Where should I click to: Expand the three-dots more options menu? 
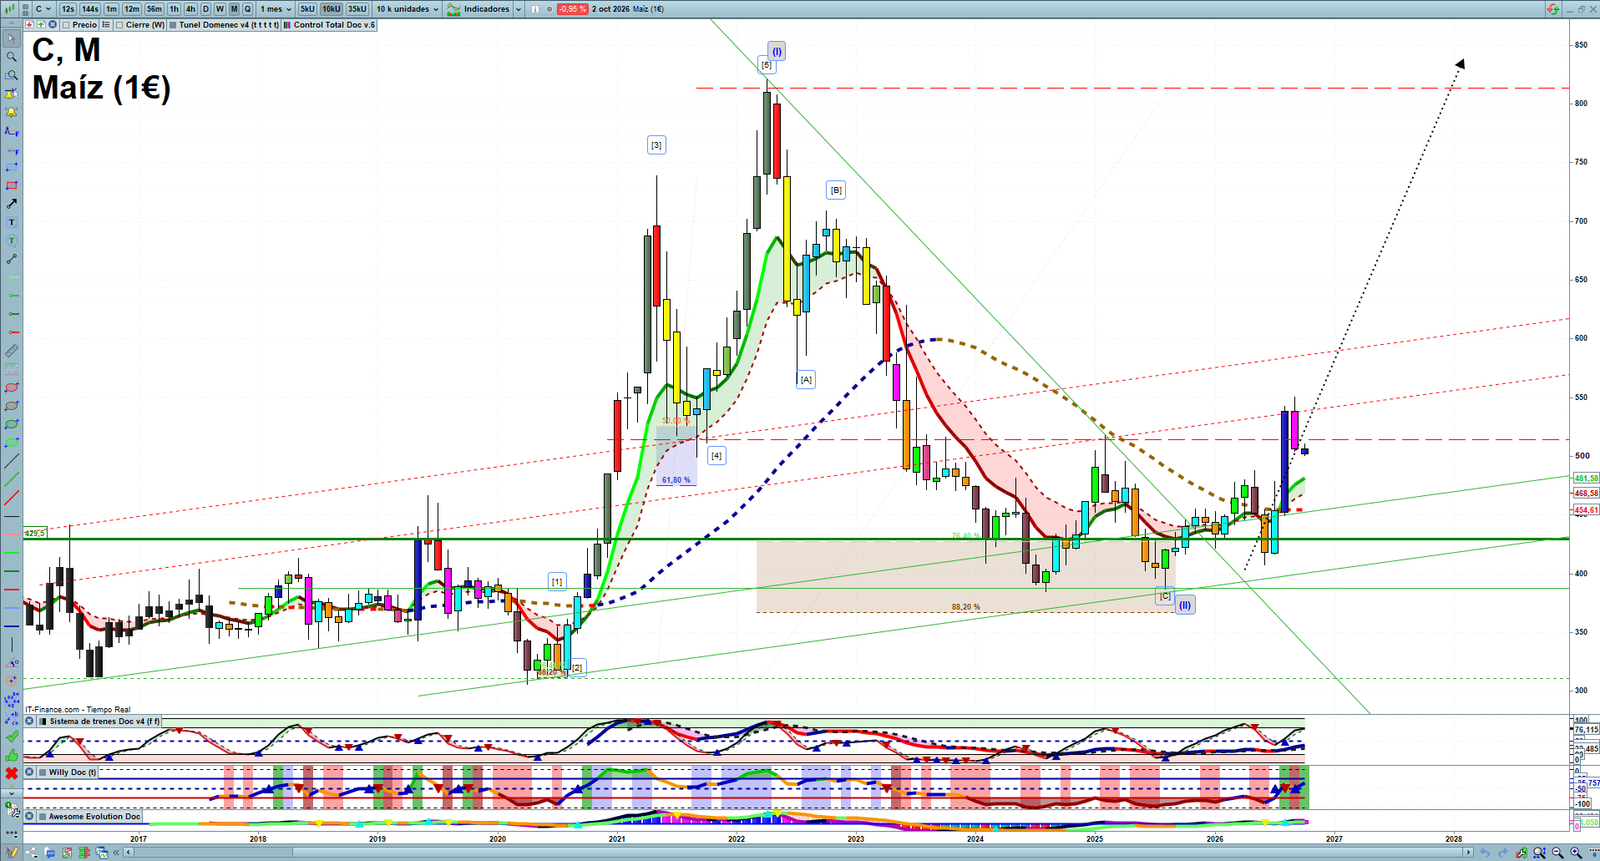coord(12,833)
